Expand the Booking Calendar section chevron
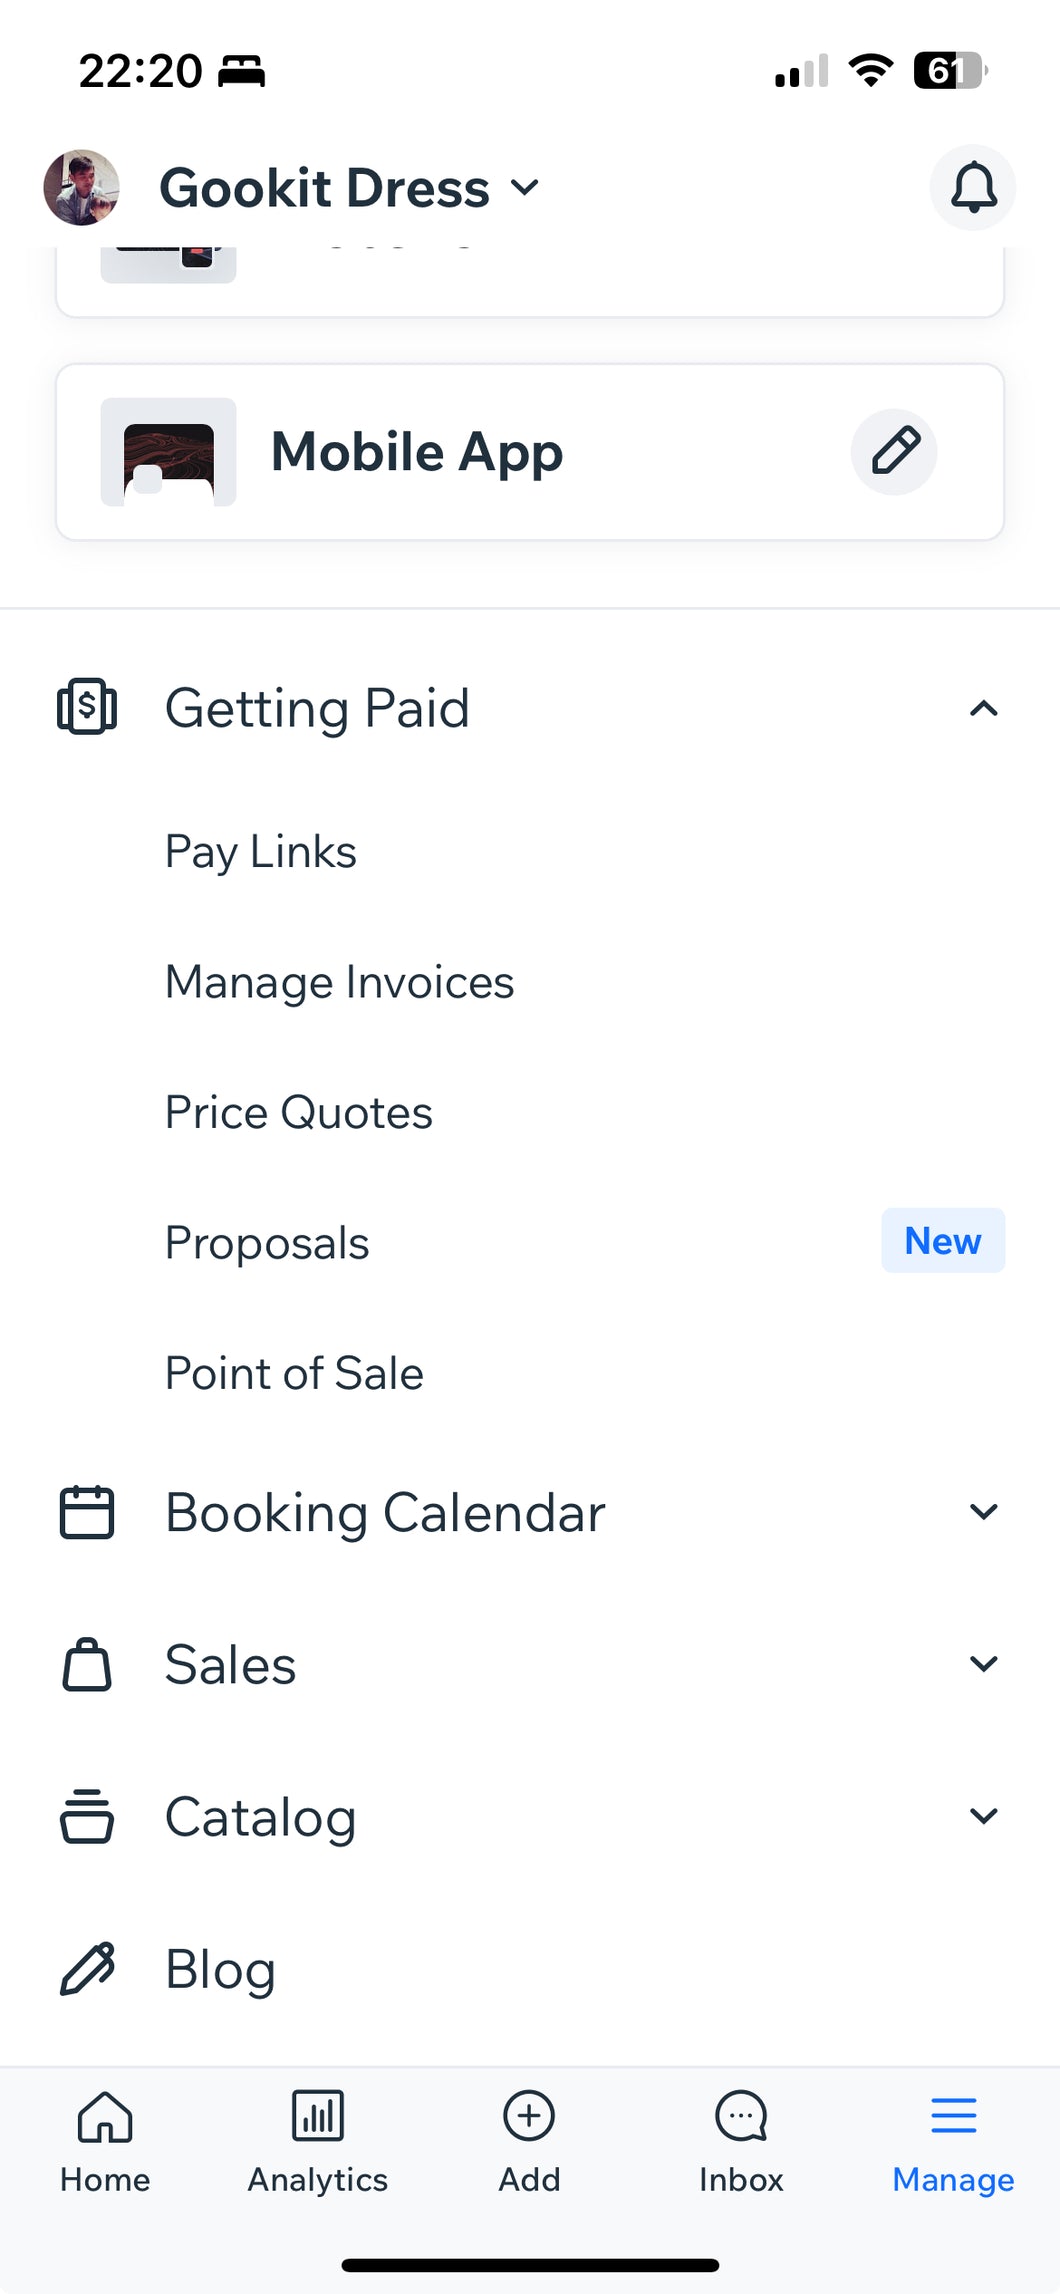1060x2294 pixels. pyautogui.click(x=984, y=1511)
